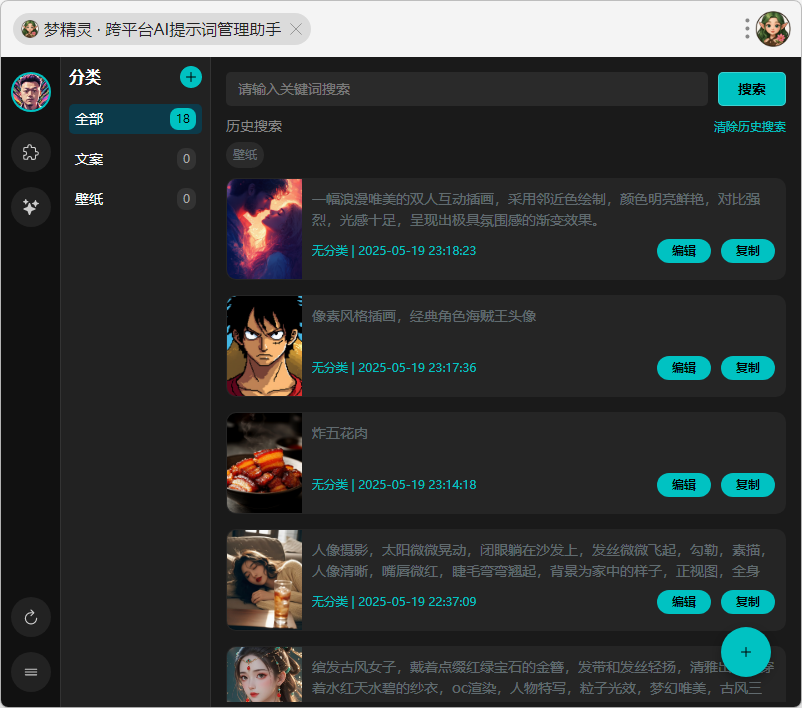The image size is (802, 708).
Task: Click the 全部 count badge 18
Action: point(183,119)
